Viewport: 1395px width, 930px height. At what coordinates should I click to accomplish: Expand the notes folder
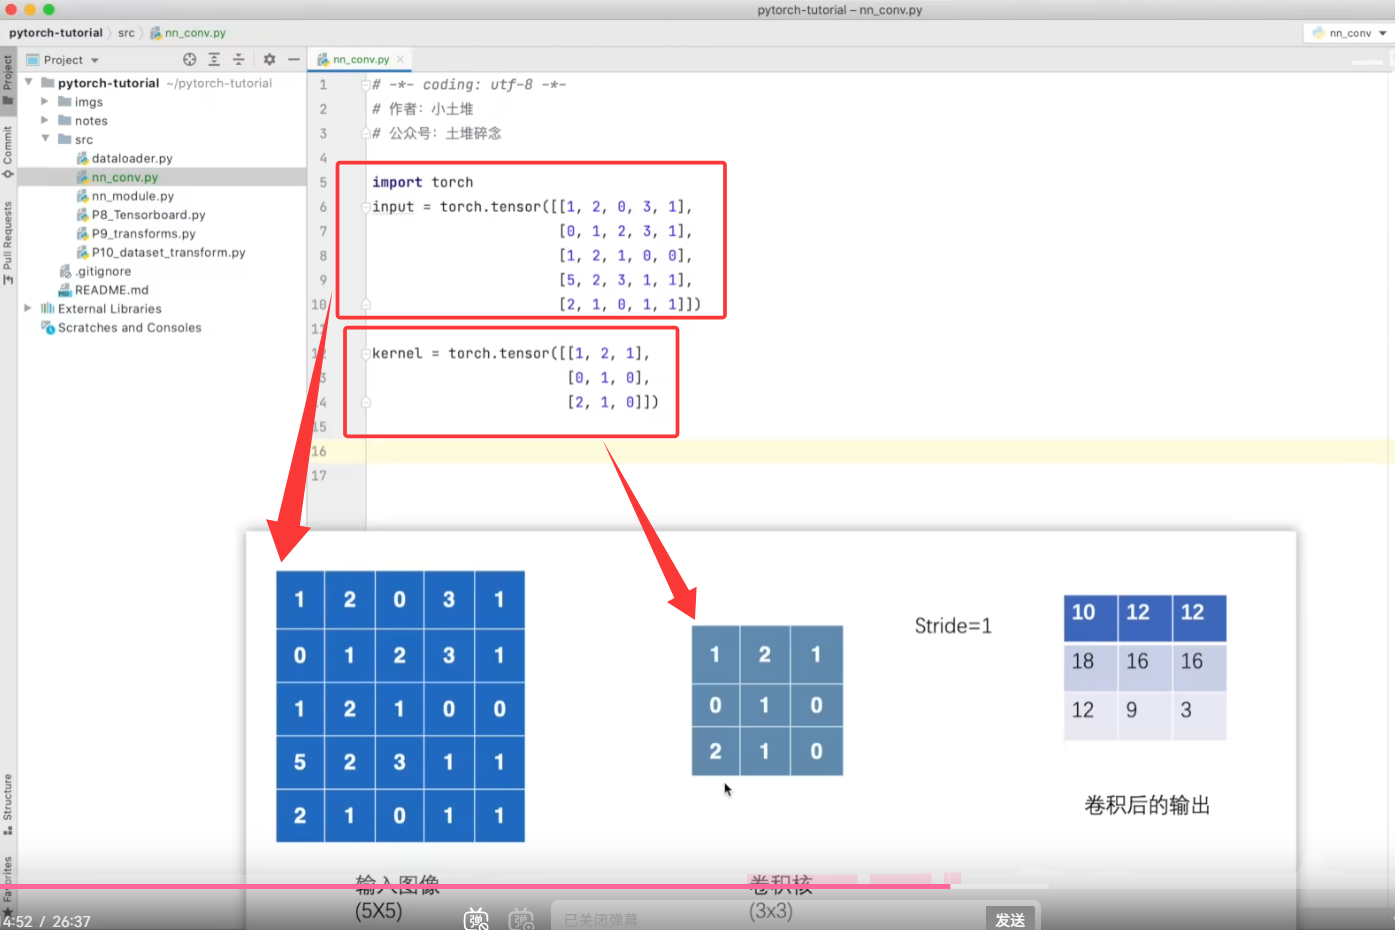pos(45,120)
